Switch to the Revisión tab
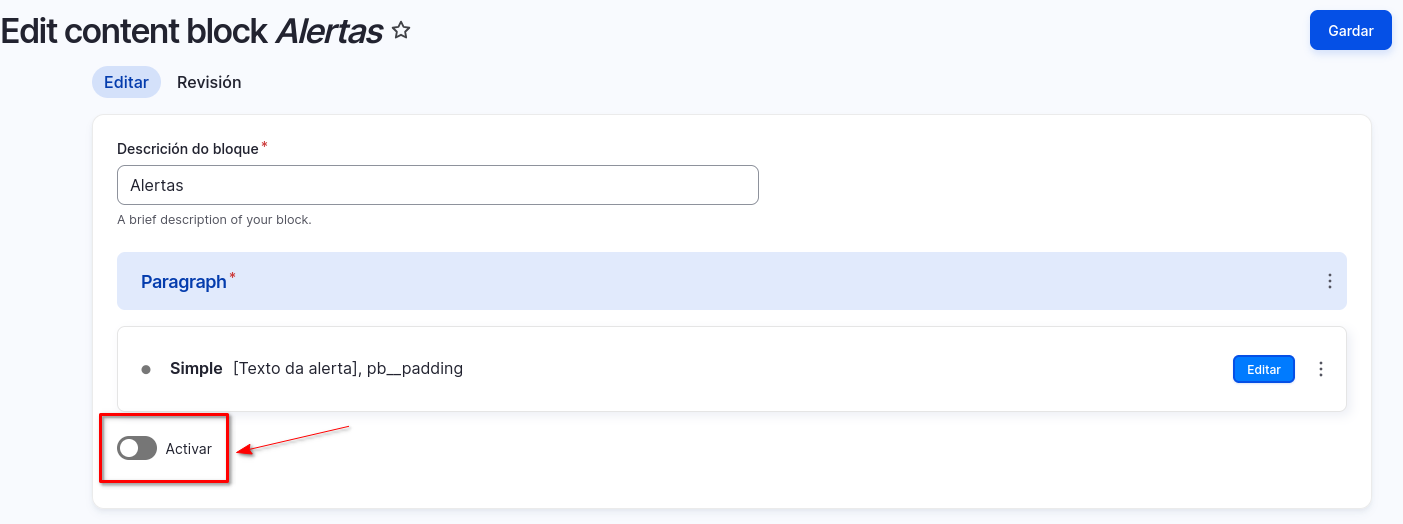The image size is (1403, 524). coord(209,82)
